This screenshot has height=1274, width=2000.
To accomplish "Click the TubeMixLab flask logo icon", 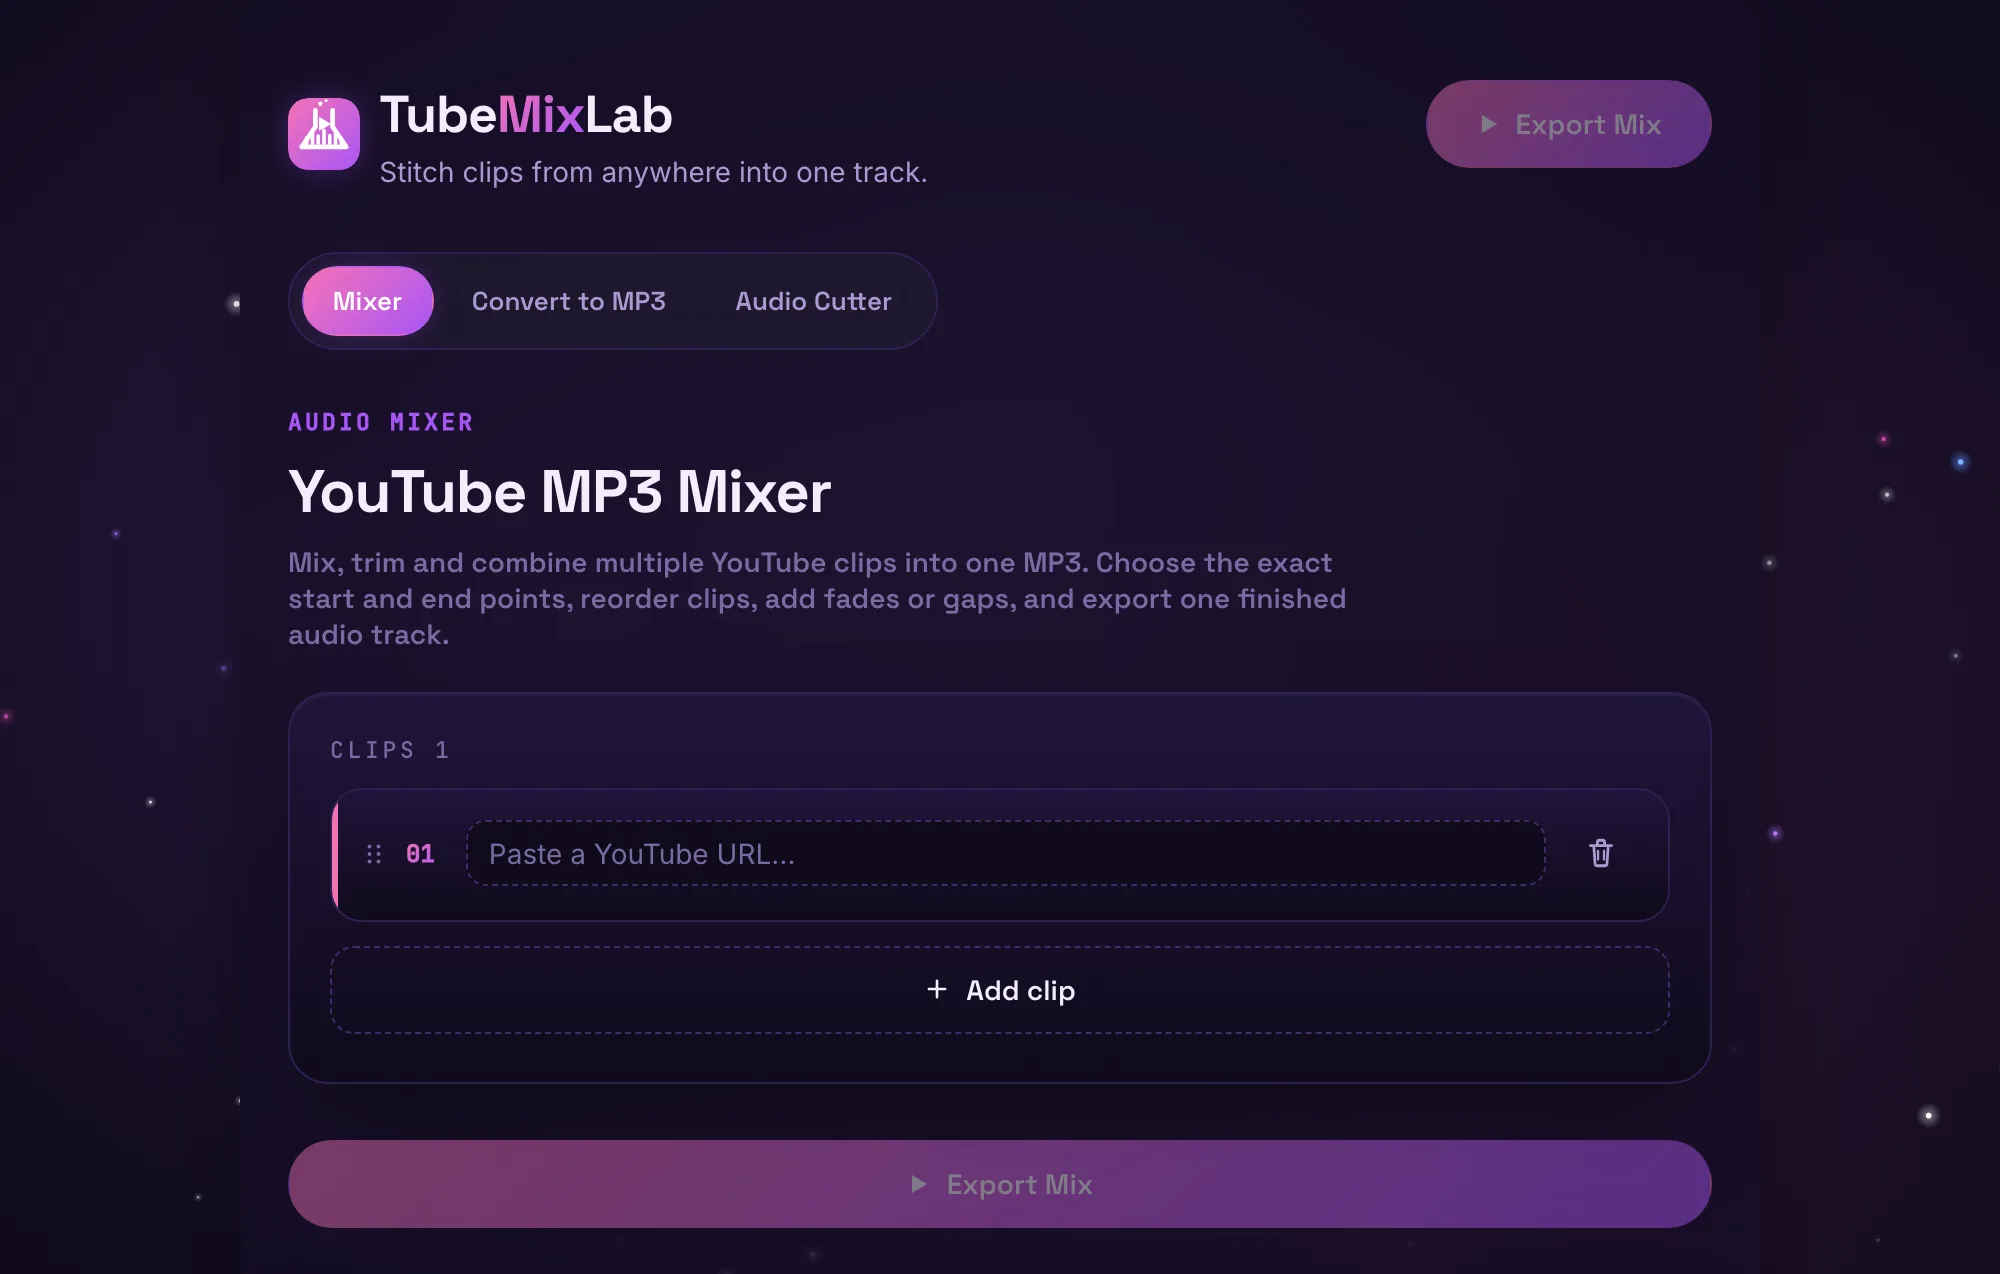I will click(324, 133).
